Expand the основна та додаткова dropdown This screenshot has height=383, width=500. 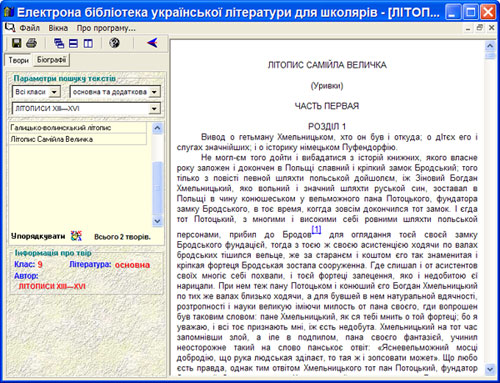[x=154, y=92]
